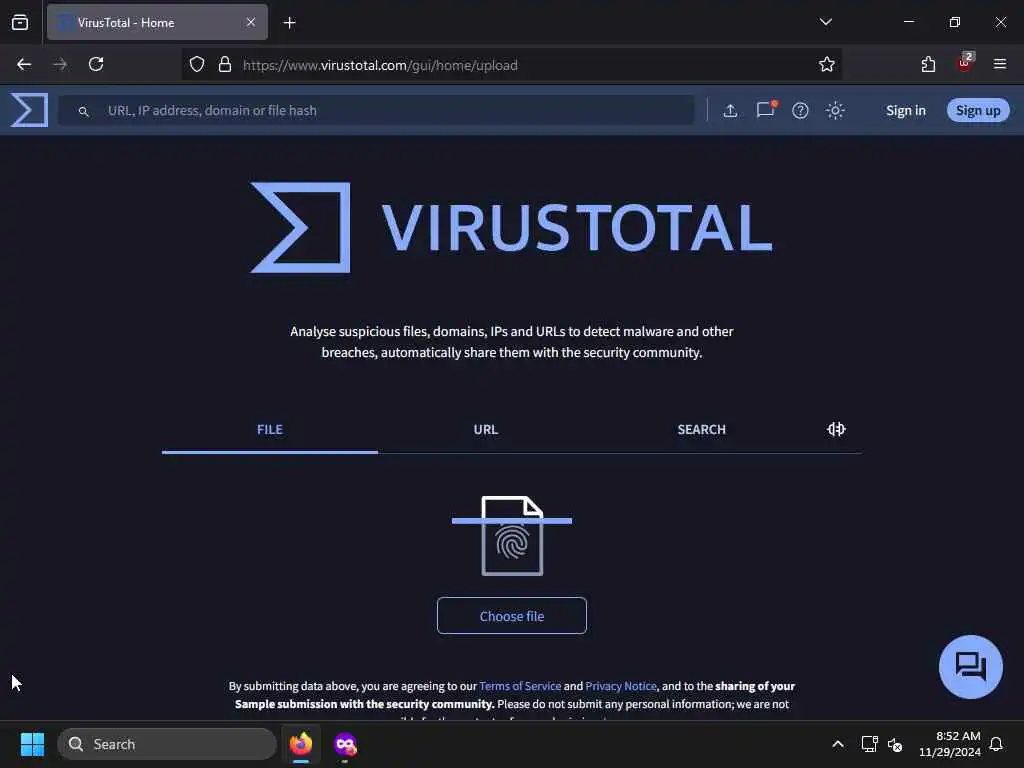Image resolution: width=1024 pixels, height=768 pixels.
Task: Open the browser hamburger menu
Action: tap(1000, 64)
